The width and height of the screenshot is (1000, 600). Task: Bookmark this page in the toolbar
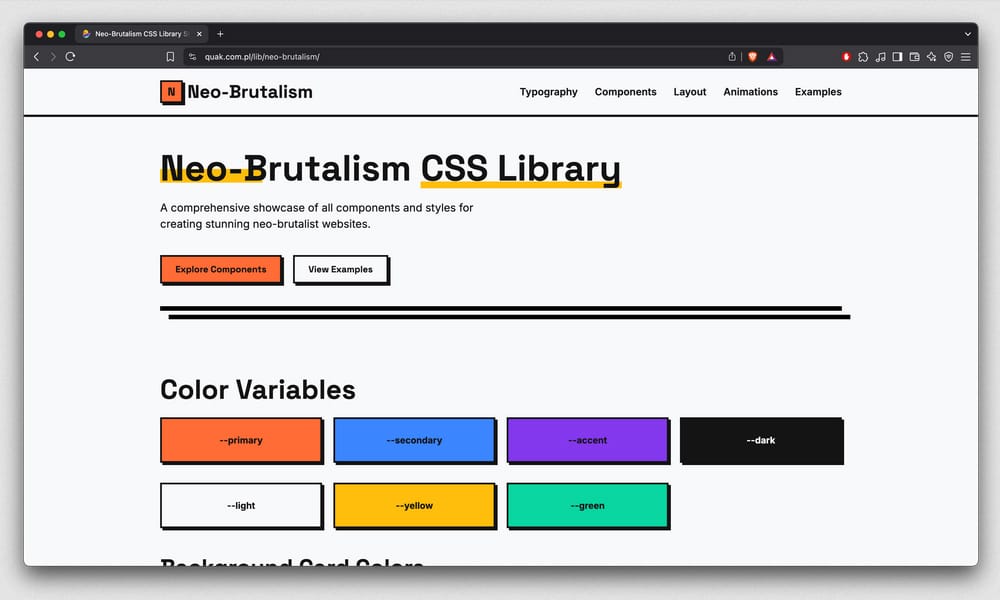click(170, 57)
